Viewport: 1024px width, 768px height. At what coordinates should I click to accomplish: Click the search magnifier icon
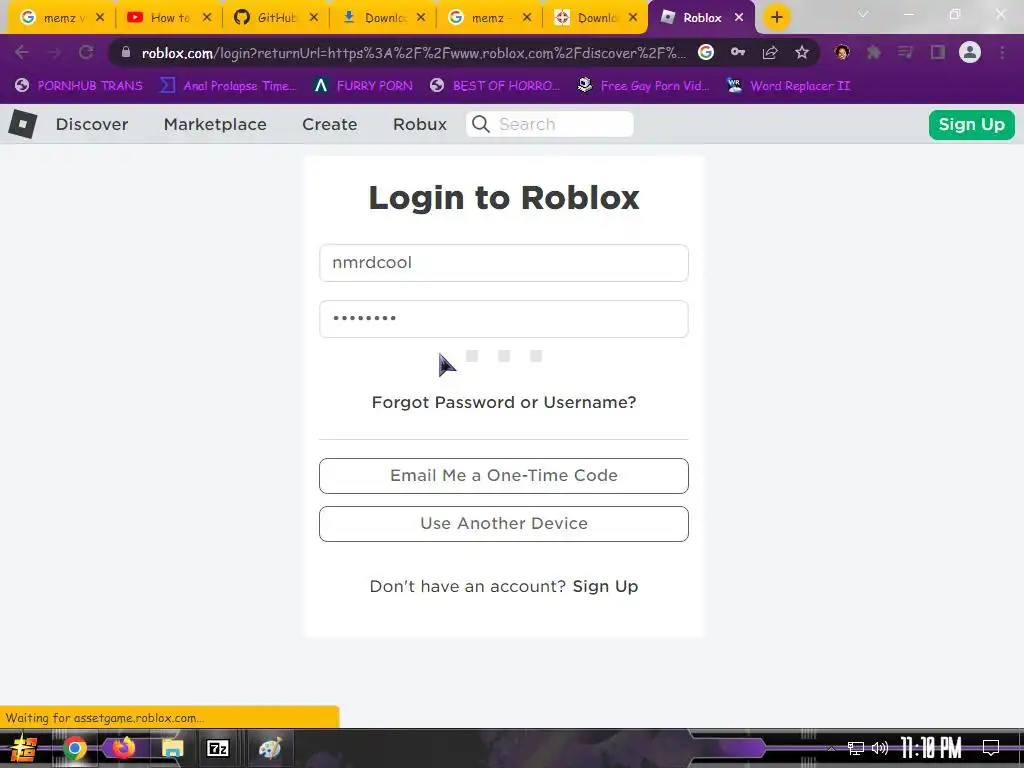click(x=481, y=124)
